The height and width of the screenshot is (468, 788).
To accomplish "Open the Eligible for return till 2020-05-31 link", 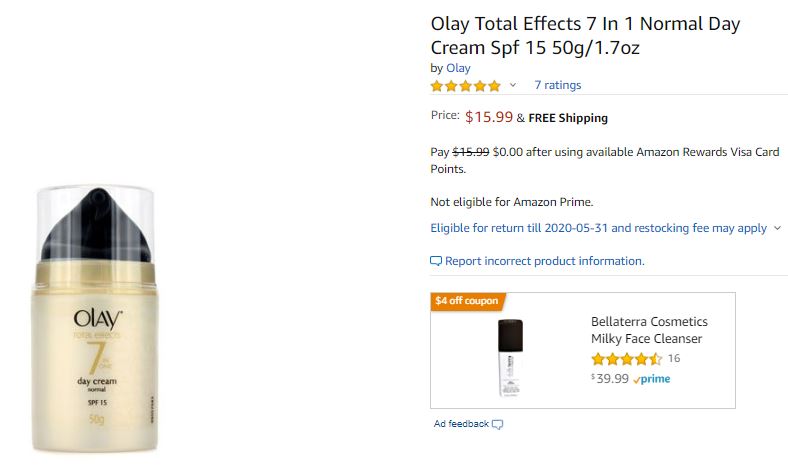I will [598, 228].
